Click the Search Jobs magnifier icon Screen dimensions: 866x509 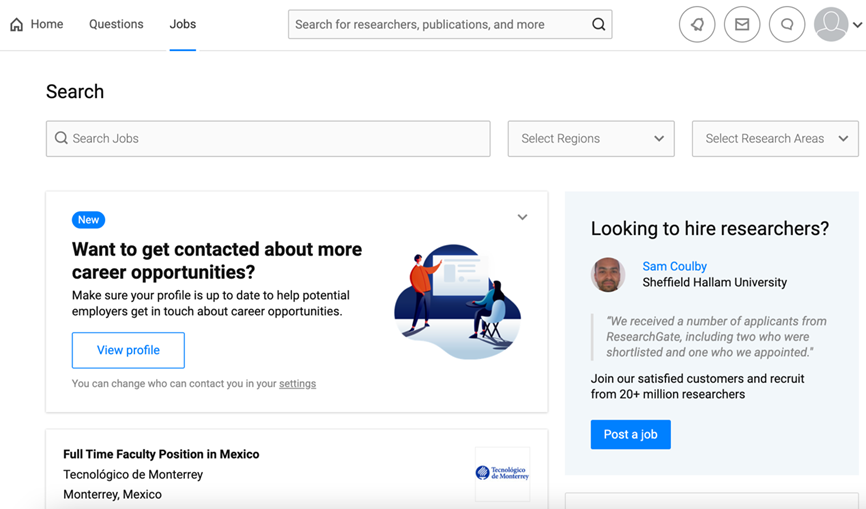(x=61, y=139)
